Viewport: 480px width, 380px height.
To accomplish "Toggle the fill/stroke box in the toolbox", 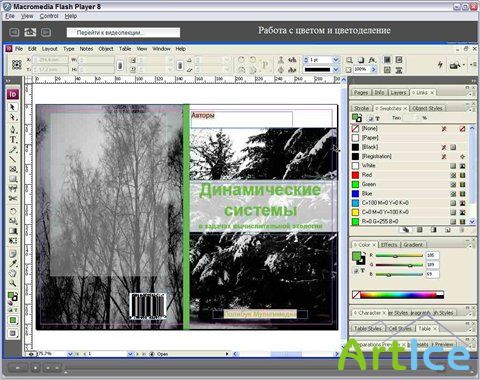I will click(x=12, y=296).
